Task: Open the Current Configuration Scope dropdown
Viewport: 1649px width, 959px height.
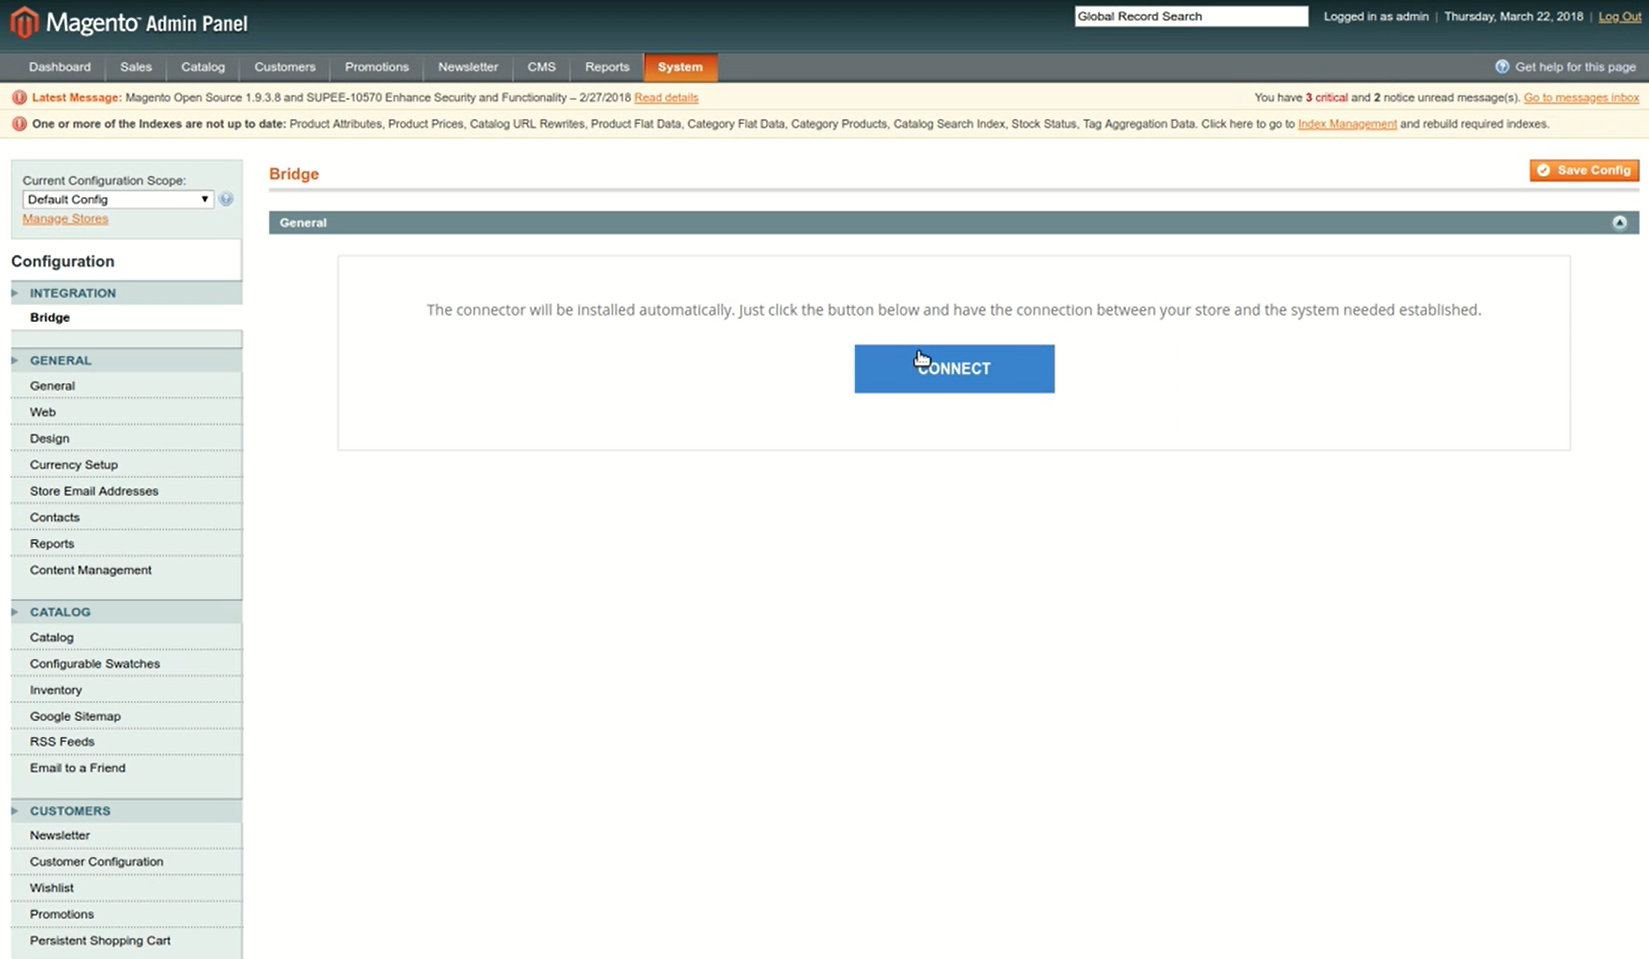Action: click(117, 199)
